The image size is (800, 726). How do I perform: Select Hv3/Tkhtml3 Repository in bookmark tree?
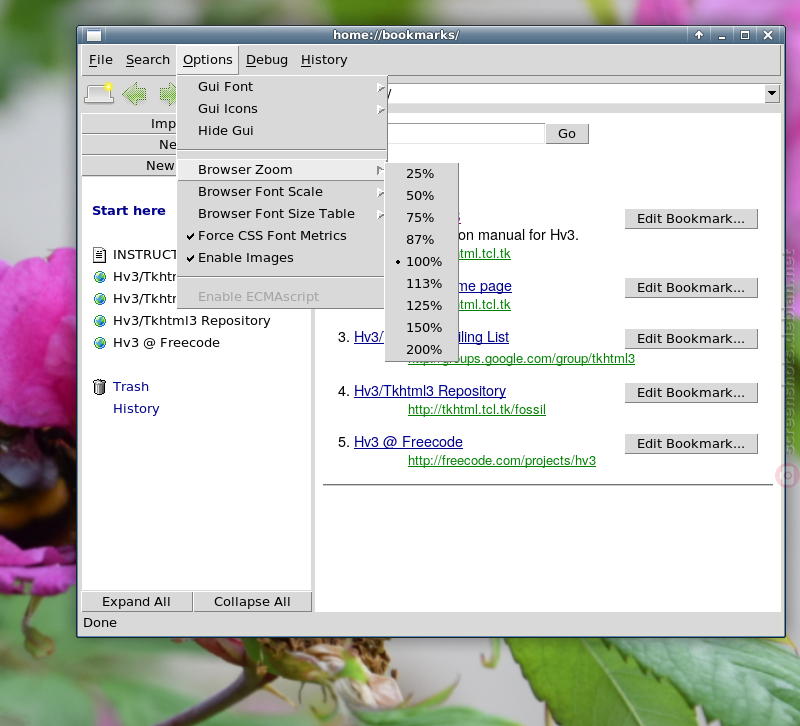tap(191, 321)
